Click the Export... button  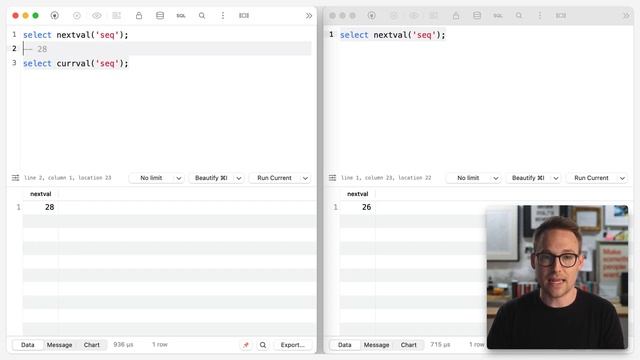point(293,345)
